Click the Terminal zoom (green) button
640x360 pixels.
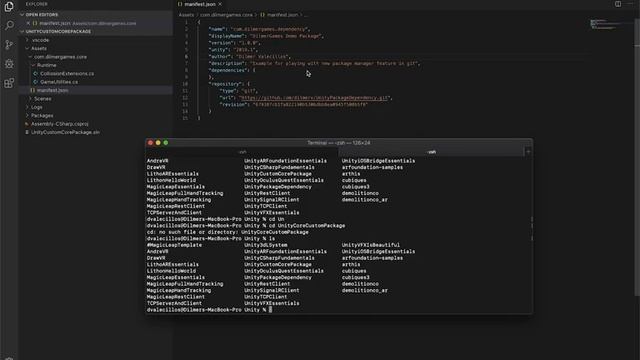pos(166,143)
